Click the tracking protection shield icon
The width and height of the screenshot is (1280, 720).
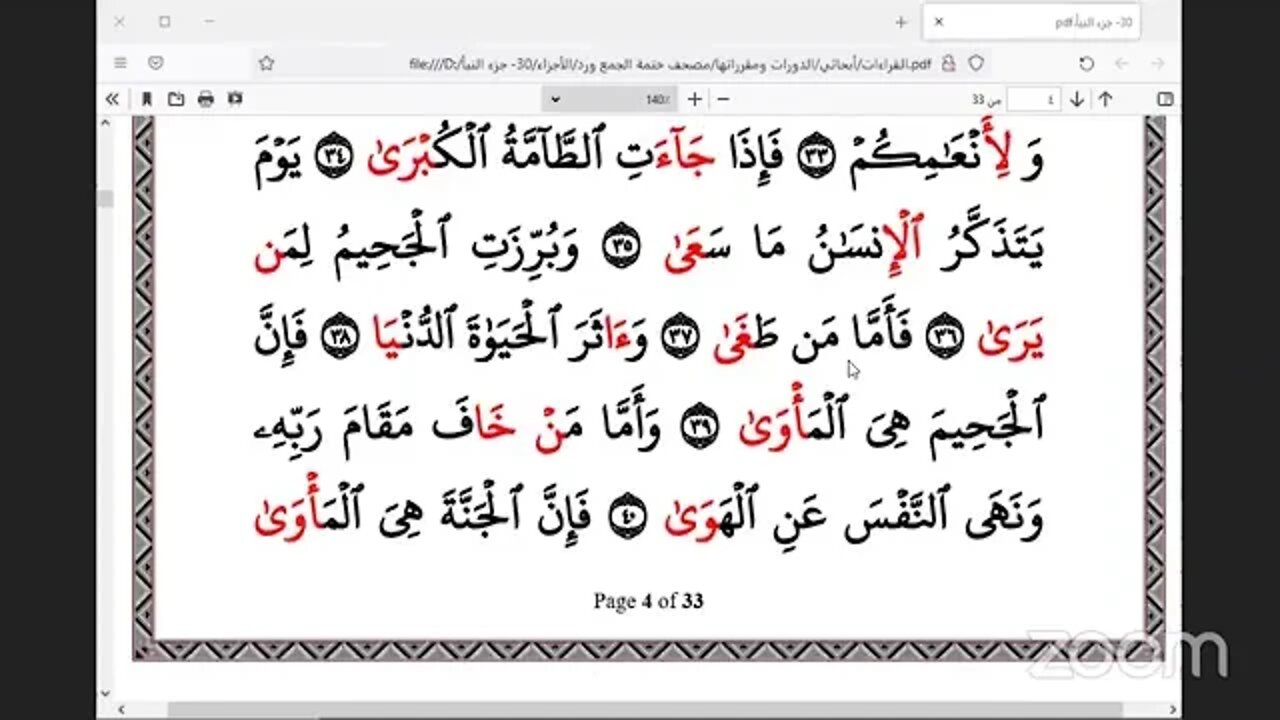pyautogui.click(x=976, y=63)
